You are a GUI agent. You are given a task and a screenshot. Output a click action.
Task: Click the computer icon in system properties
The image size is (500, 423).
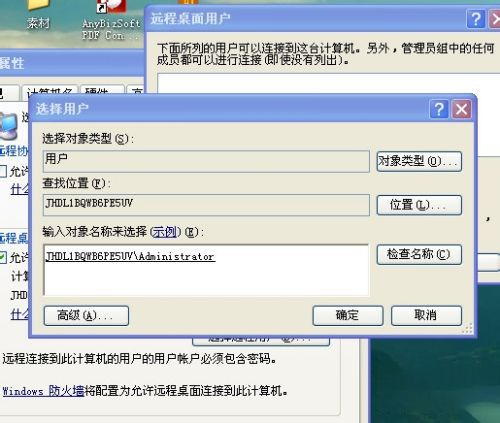click(x=8, y=127)
